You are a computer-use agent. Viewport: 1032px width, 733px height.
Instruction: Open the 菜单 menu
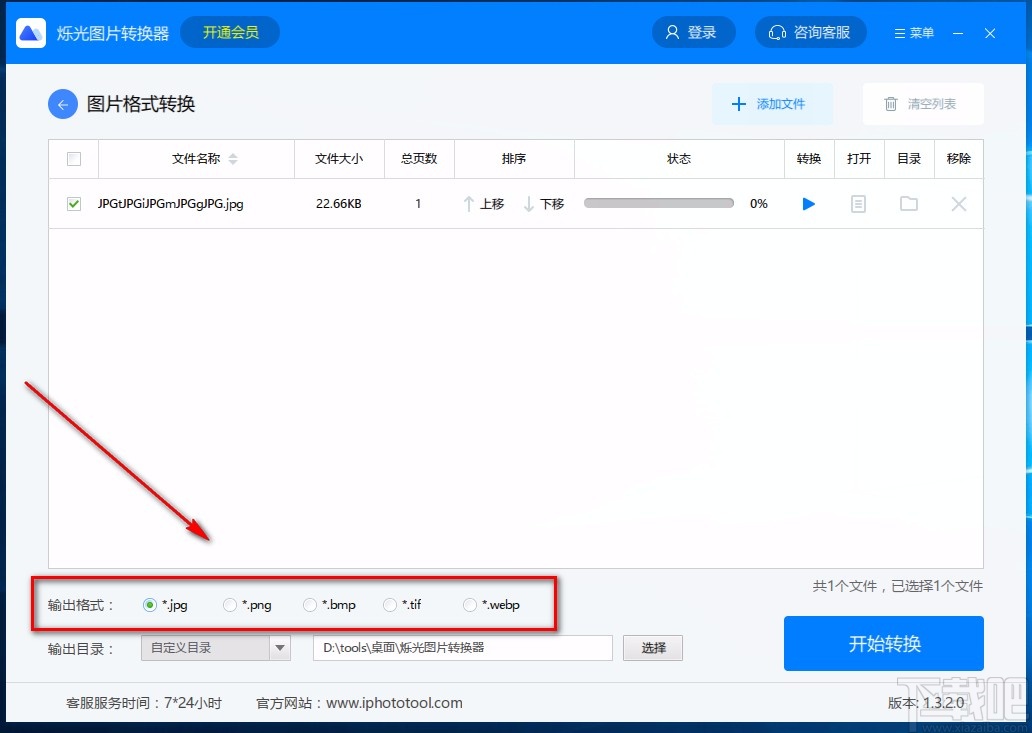[x=912, y=31]
